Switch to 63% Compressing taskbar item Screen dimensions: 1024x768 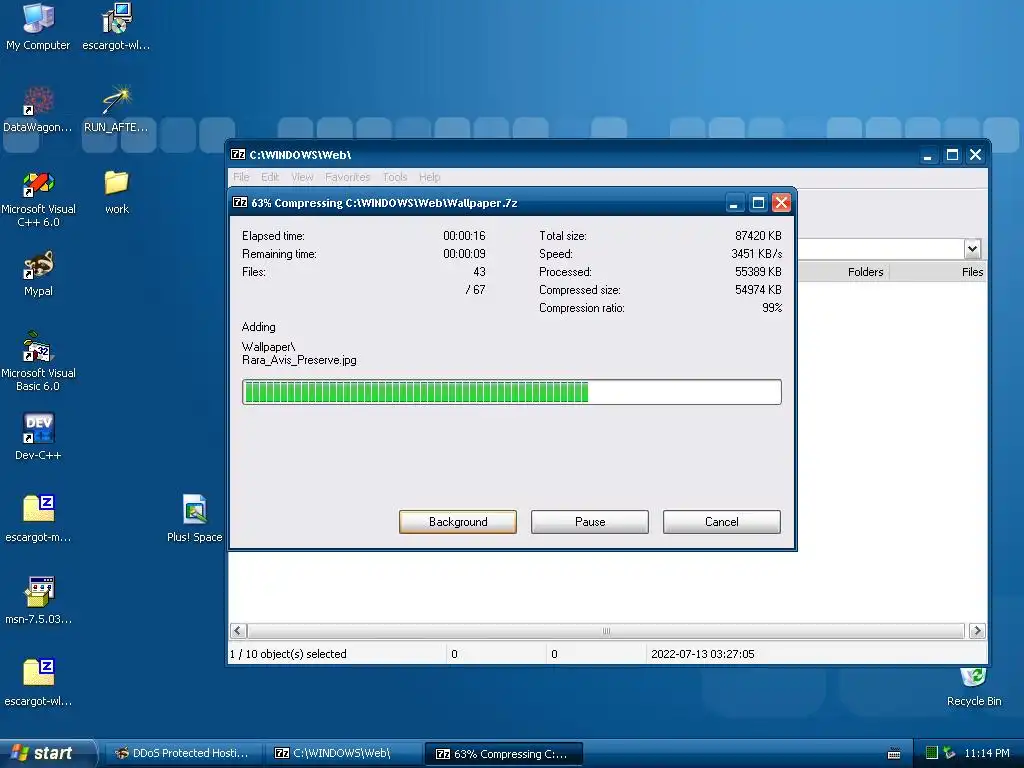504,754
